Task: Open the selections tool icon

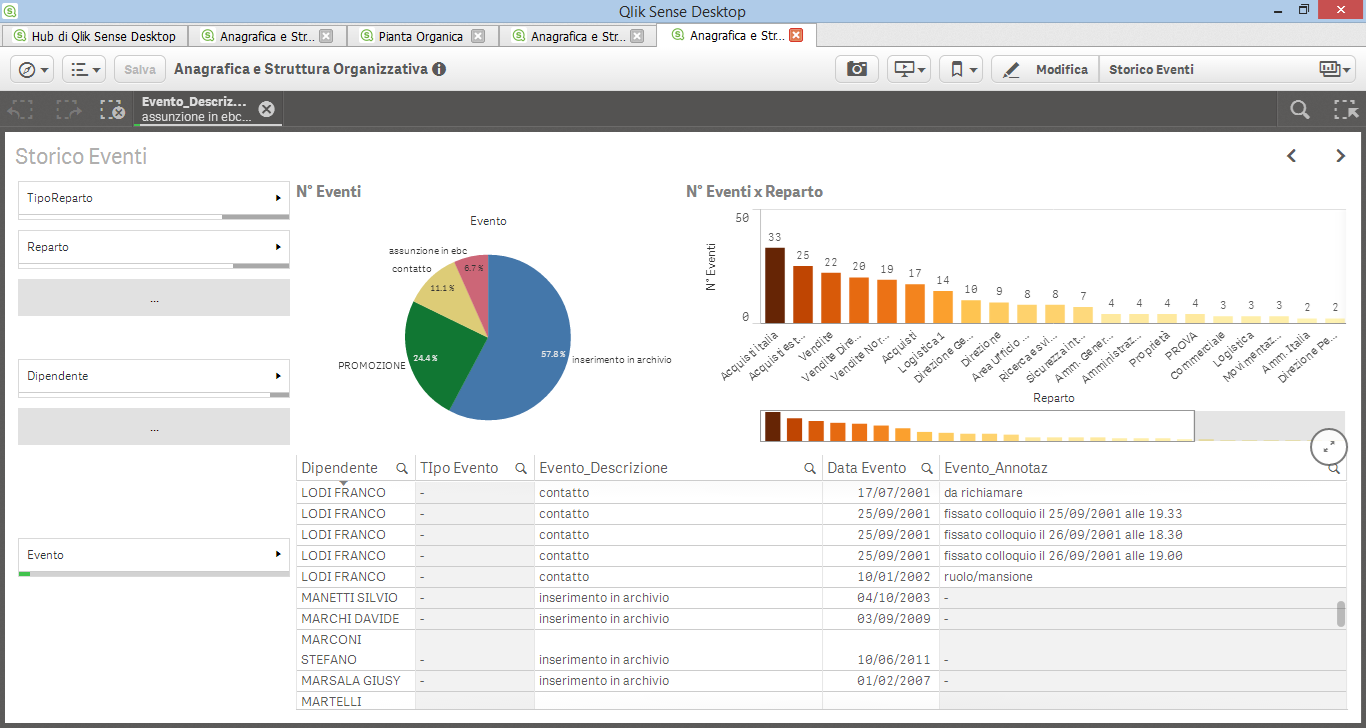Action: (x=1346, y=110)
